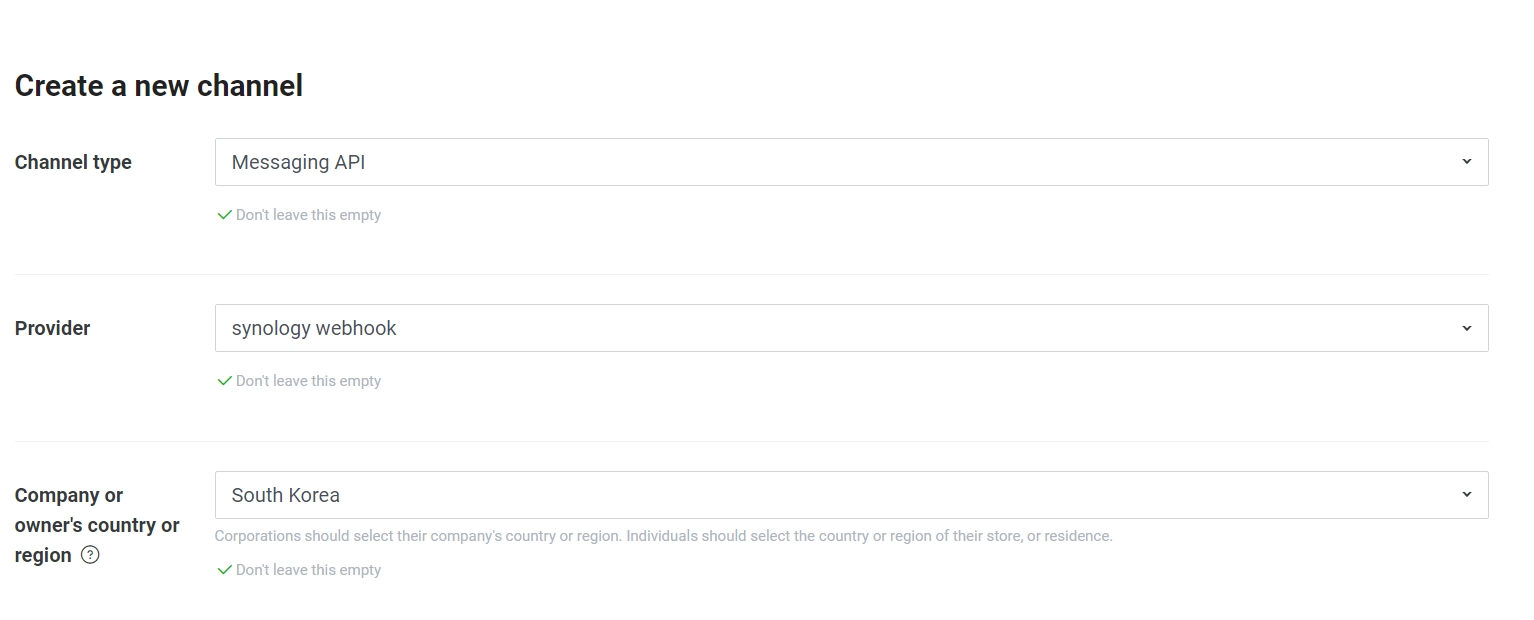The height and width of the screenshot is (620, 1534).
Task: Open the country dropdown chevron
Action: tap(1466, 495)
